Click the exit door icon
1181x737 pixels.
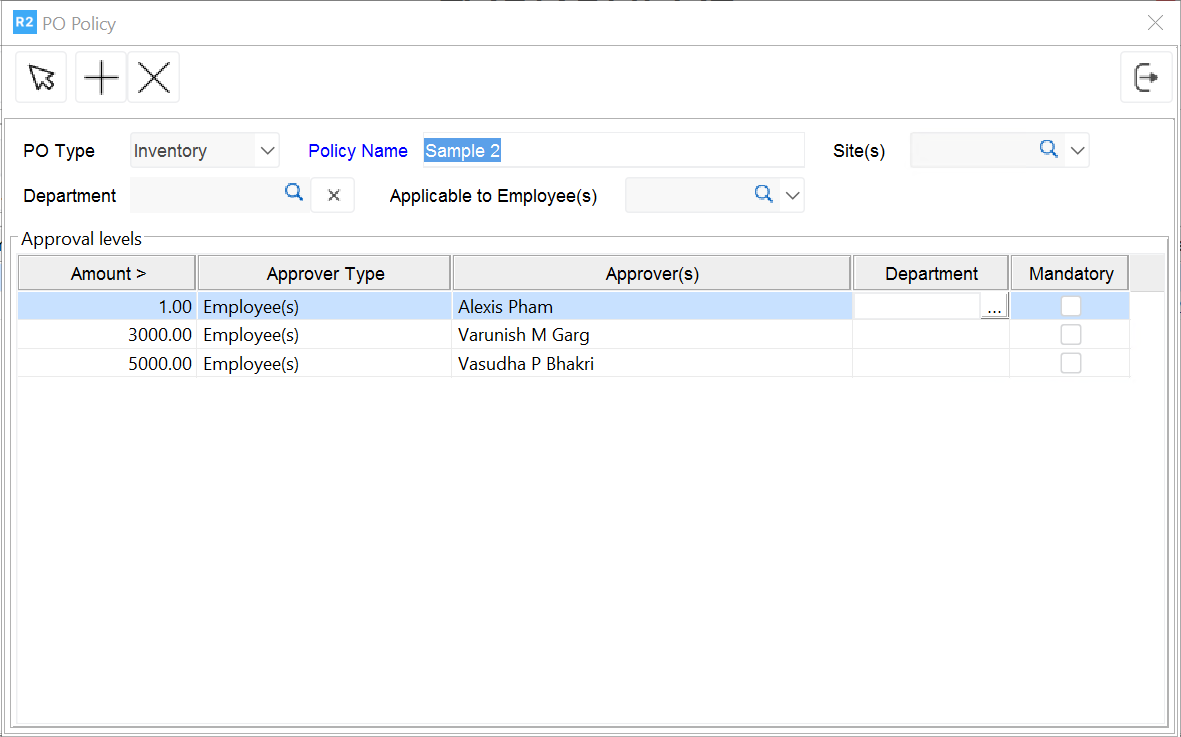(x=1146, y=77)
